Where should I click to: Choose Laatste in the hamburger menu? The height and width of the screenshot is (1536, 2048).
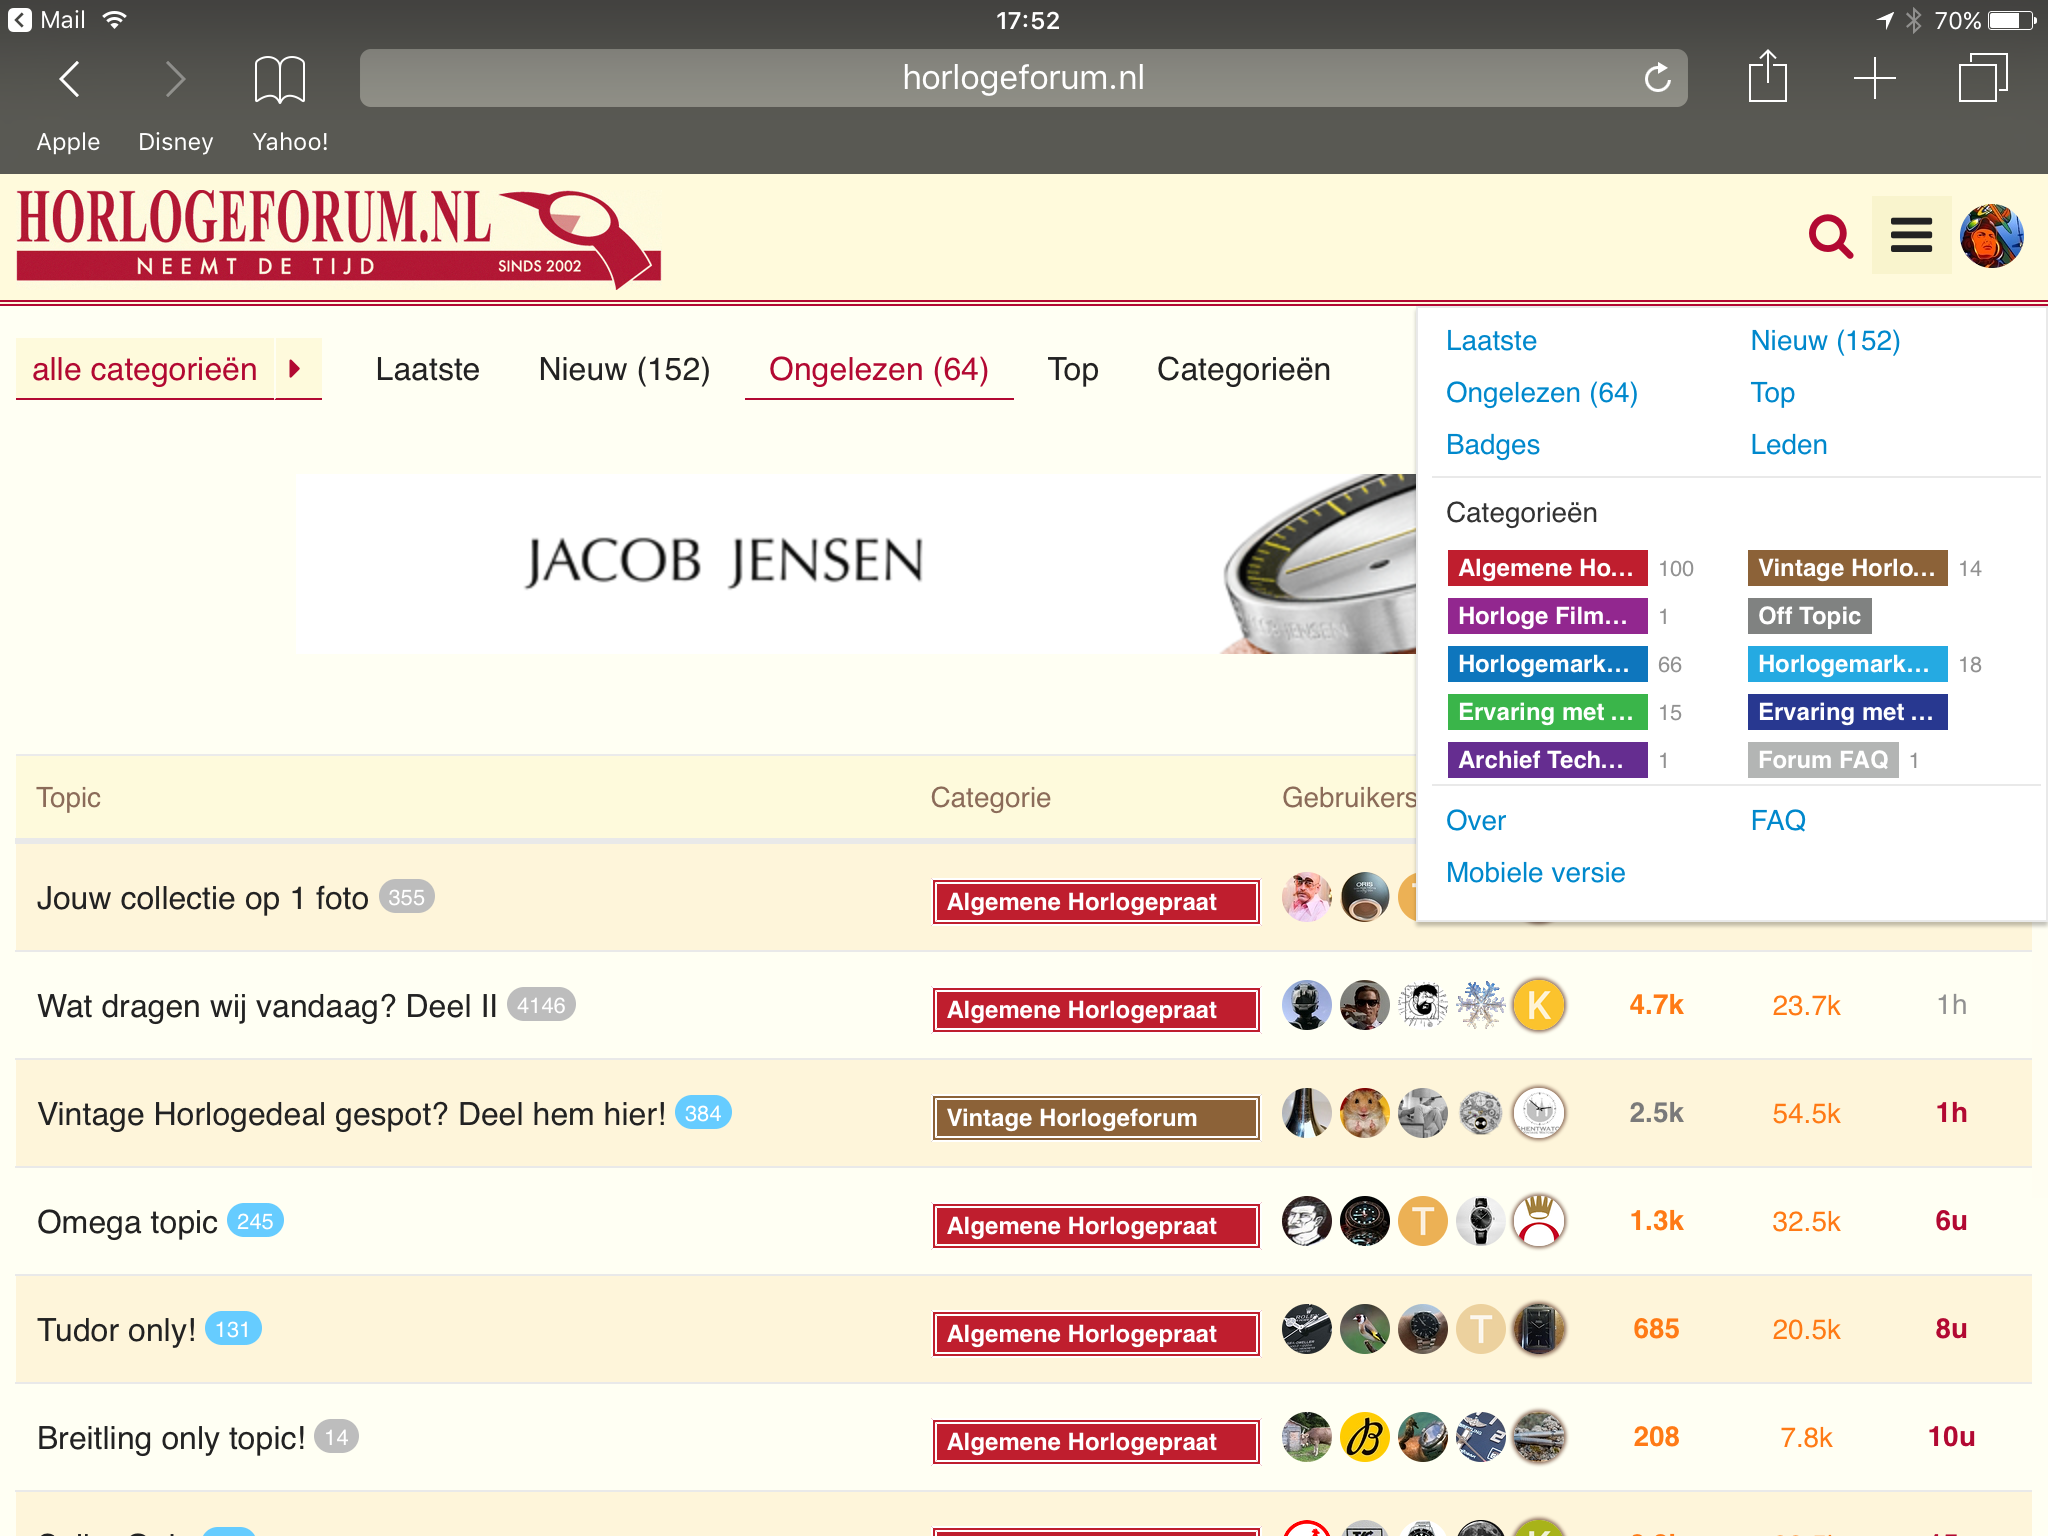(1491, 341)
